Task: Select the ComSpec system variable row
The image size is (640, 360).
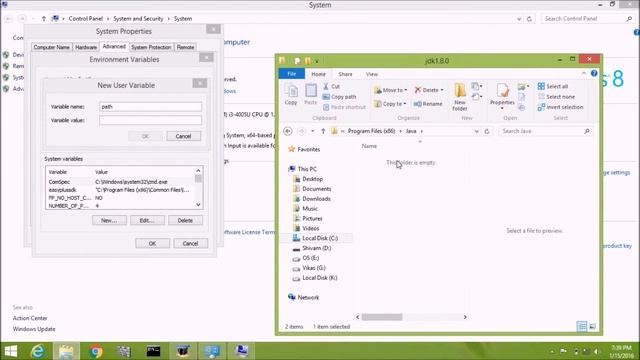Action: [x=120, y=182]
